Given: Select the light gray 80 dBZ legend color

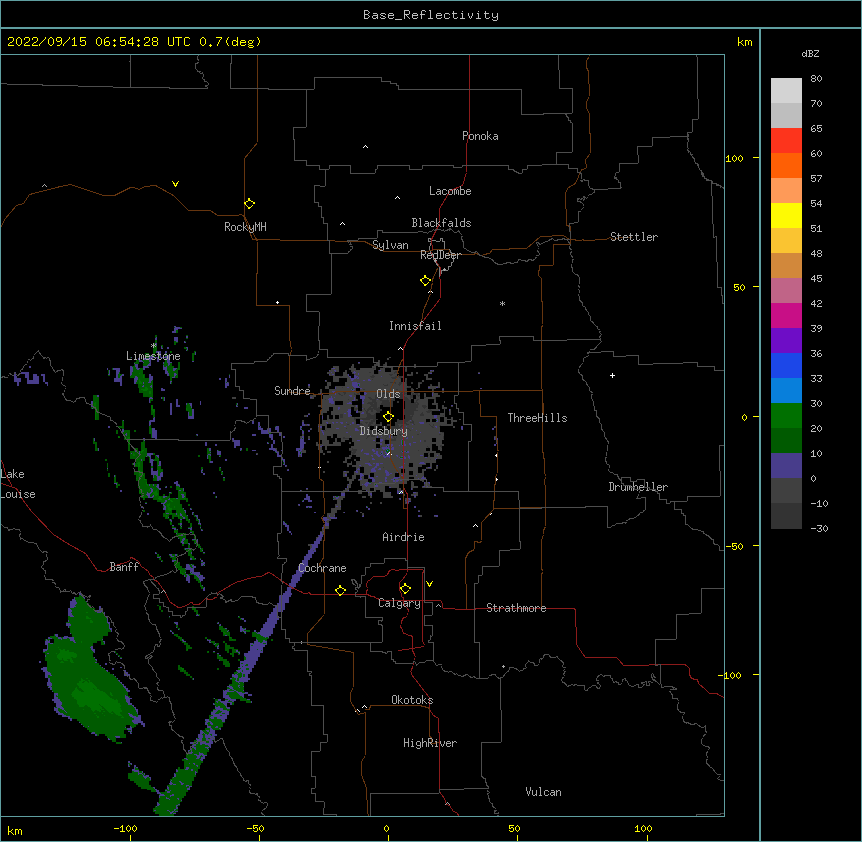Looking at the screenshot, I should coord(786,91).
